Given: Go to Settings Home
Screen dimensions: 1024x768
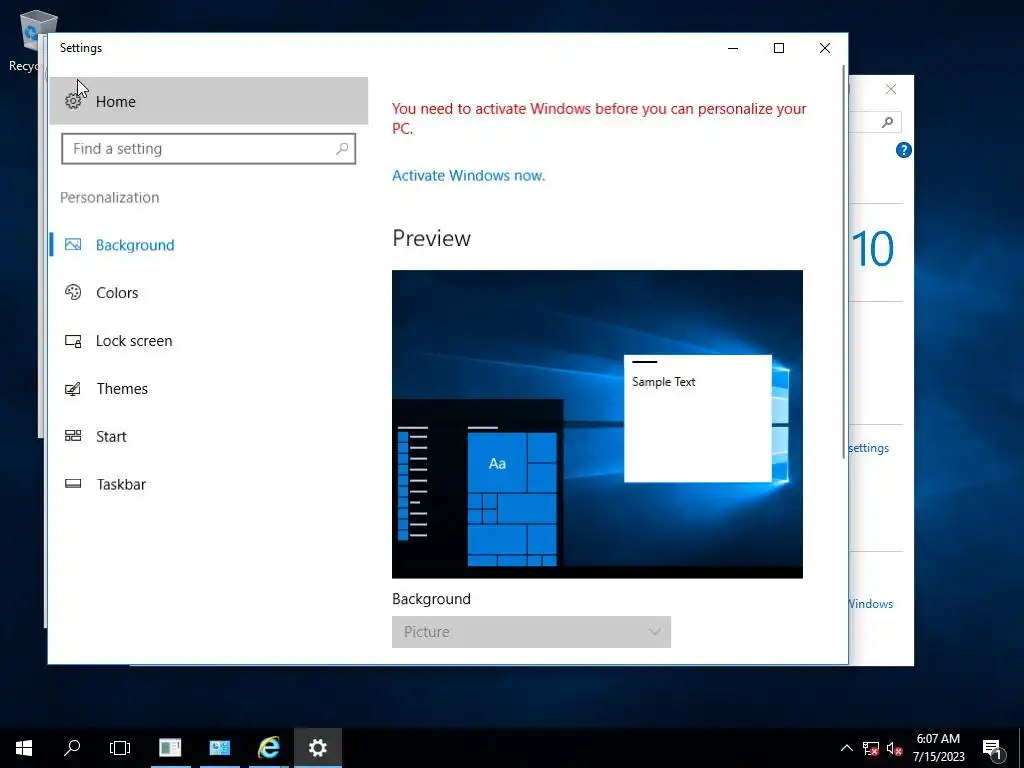Looking at the screenshot, I should coord(208,101).
